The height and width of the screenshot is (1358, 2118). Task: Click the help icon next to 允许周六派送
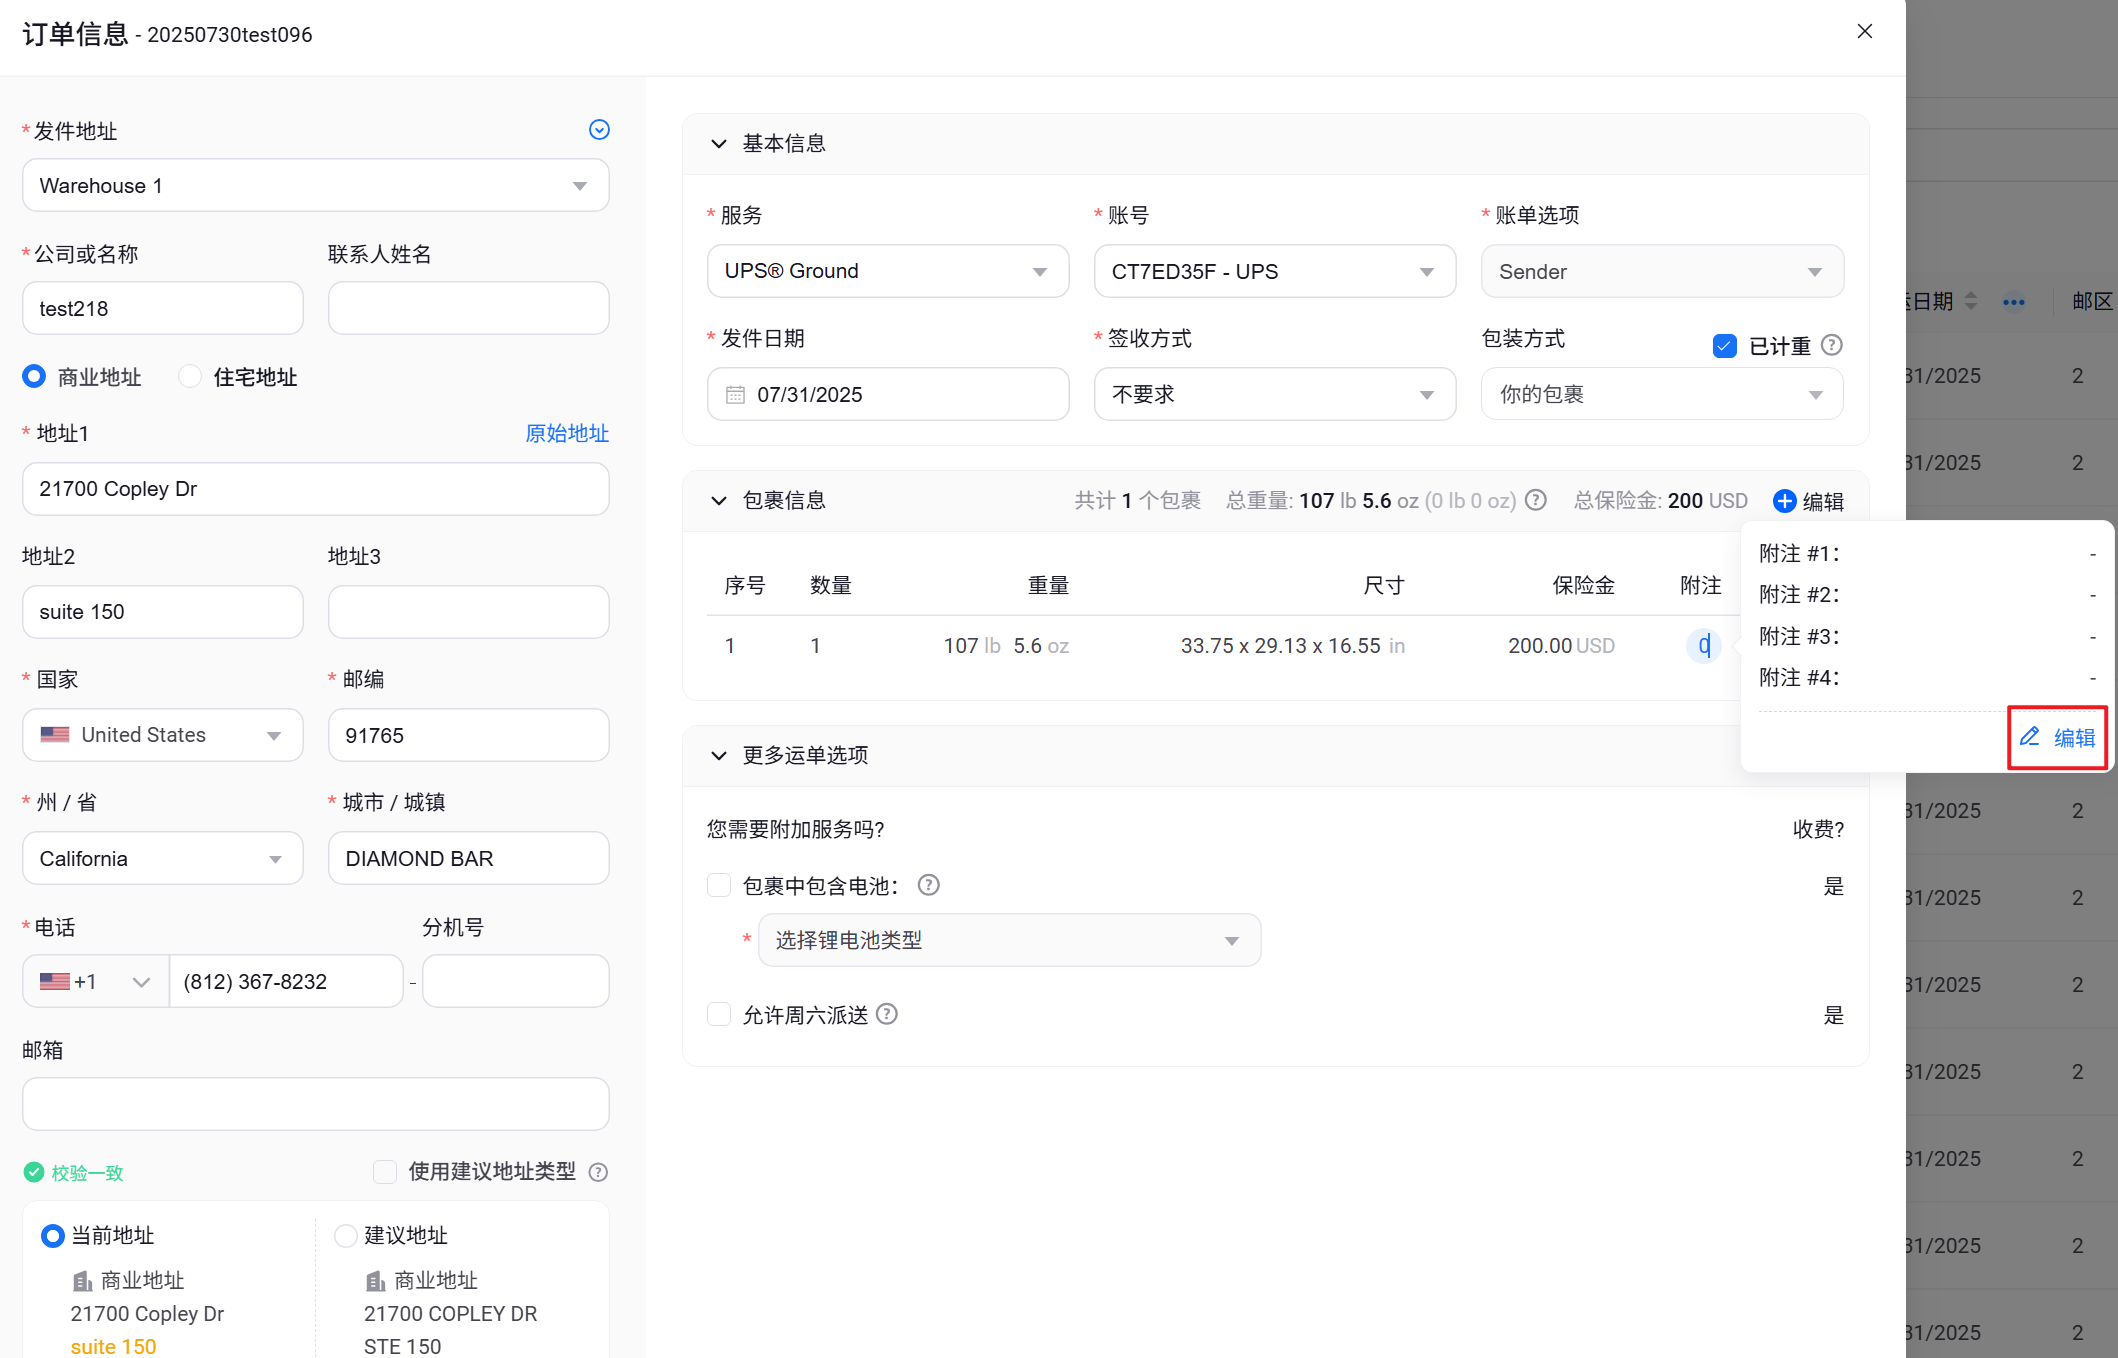tap(887, 1014)
